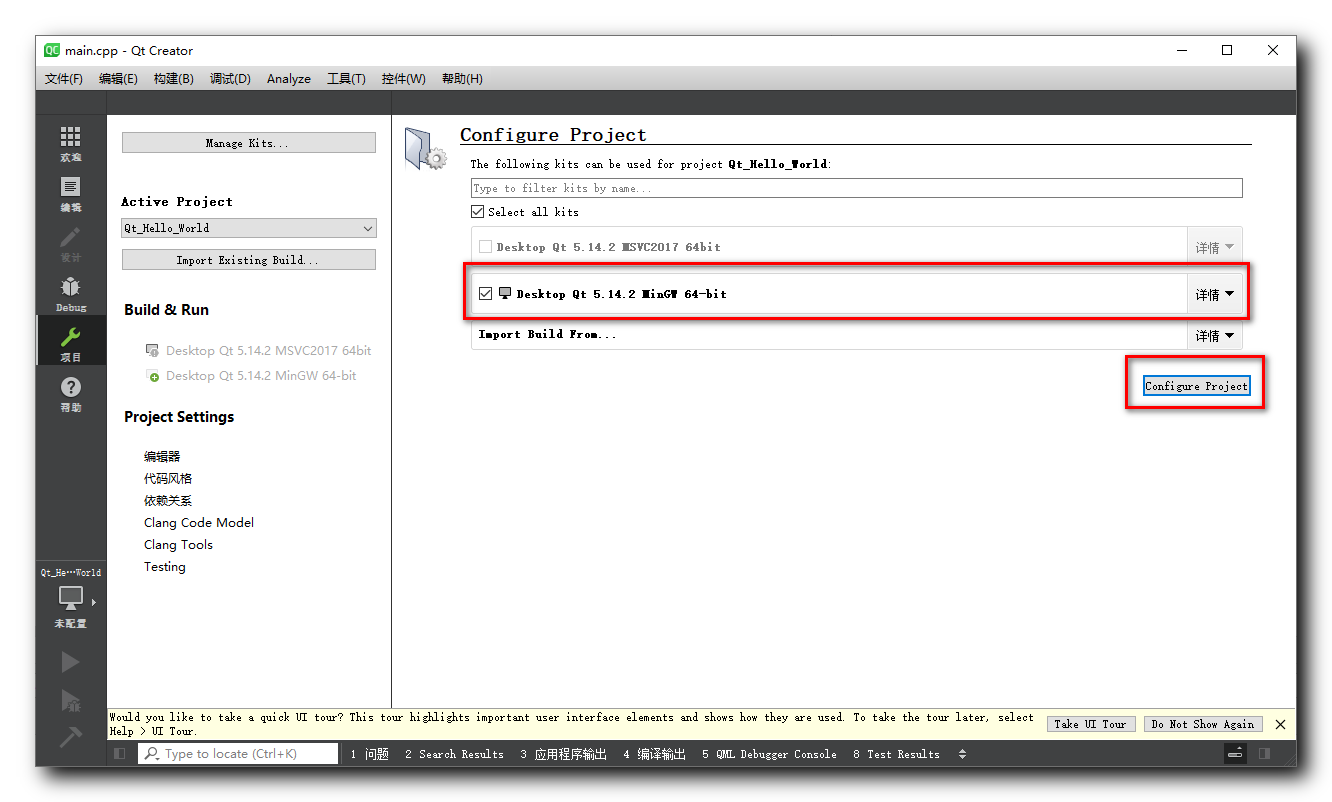Open the Welcome (欢迎) mode
Viewport: 1332px width, 802px height.
pyautogui.click(x=70, y=143)
